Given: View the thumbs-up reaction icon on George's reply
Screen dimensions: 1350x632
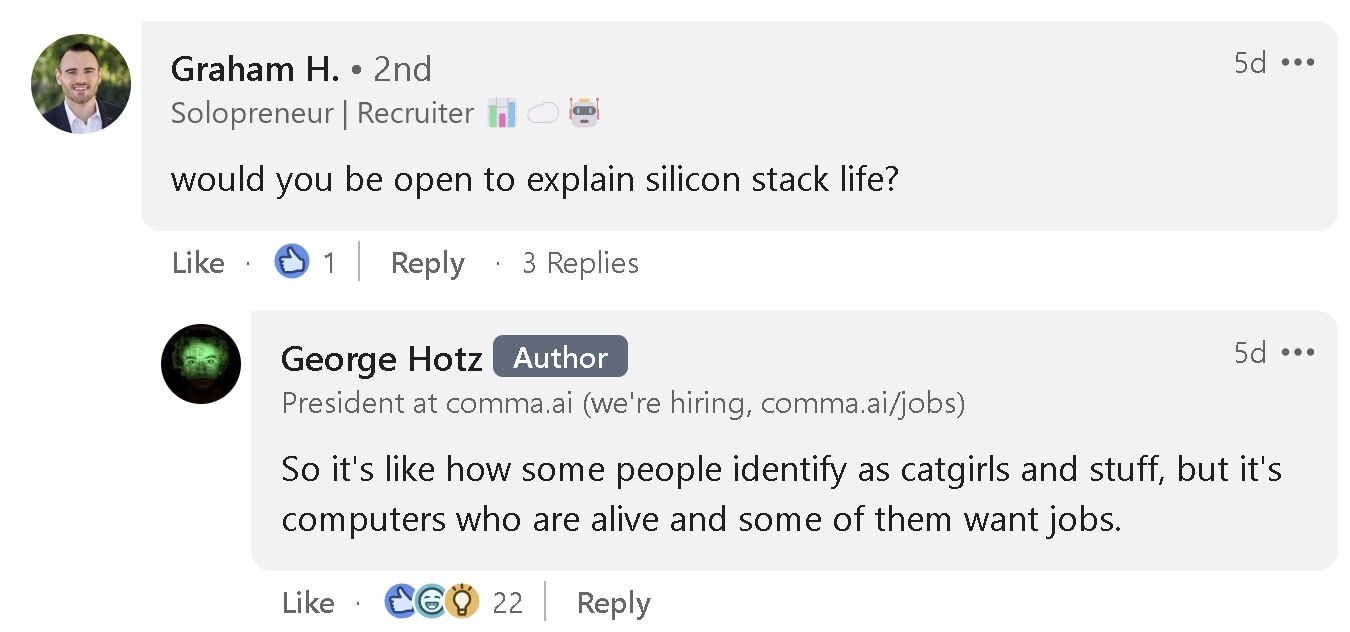Looking at the screenshot, I should click(400, 601).
